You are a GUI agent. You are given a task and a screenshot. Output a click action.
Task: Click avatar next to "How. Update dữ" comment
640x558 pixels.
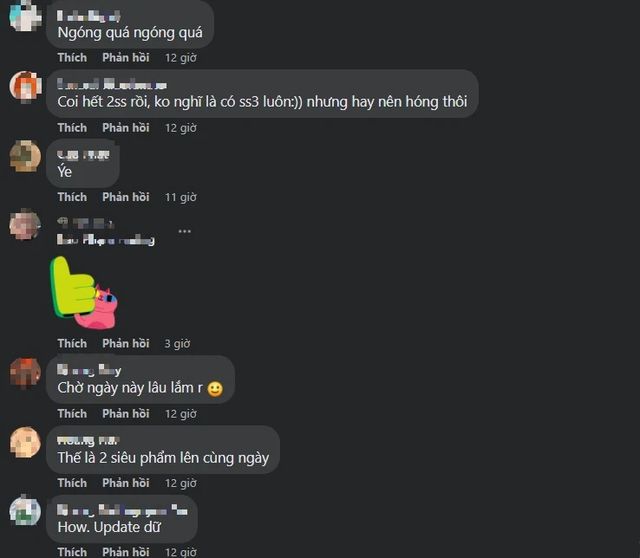point(25,510)
